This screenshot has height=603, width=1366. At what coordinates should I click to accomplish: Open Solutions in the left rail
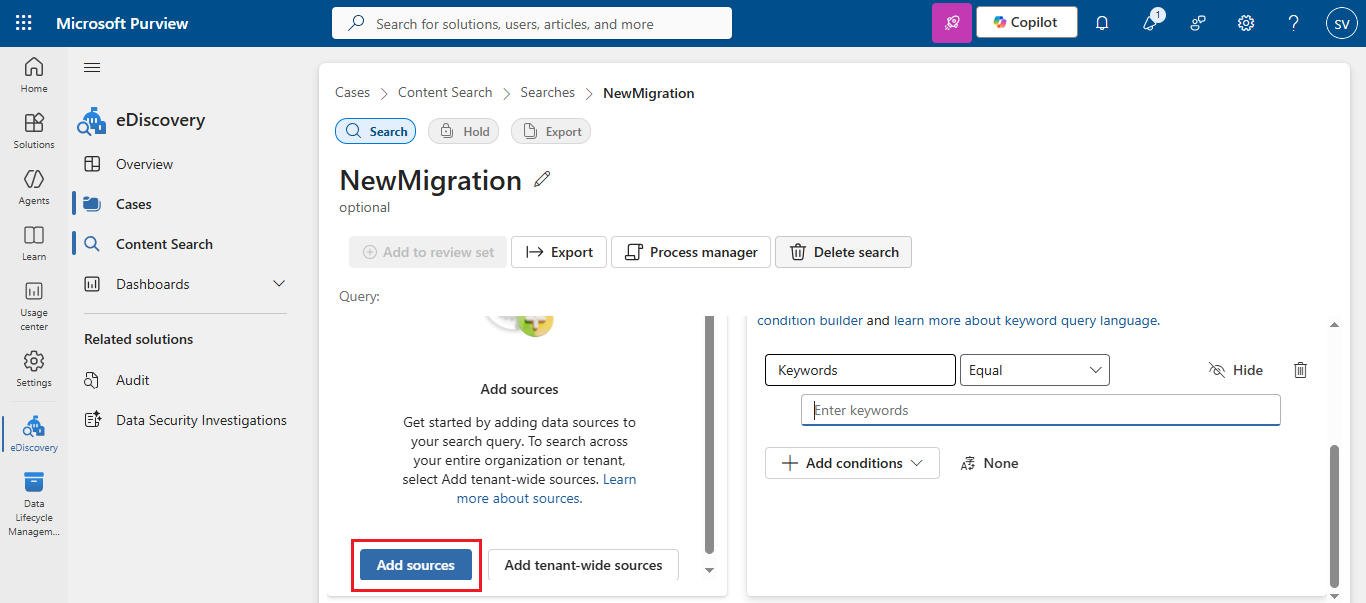click(x=34, y=131)
